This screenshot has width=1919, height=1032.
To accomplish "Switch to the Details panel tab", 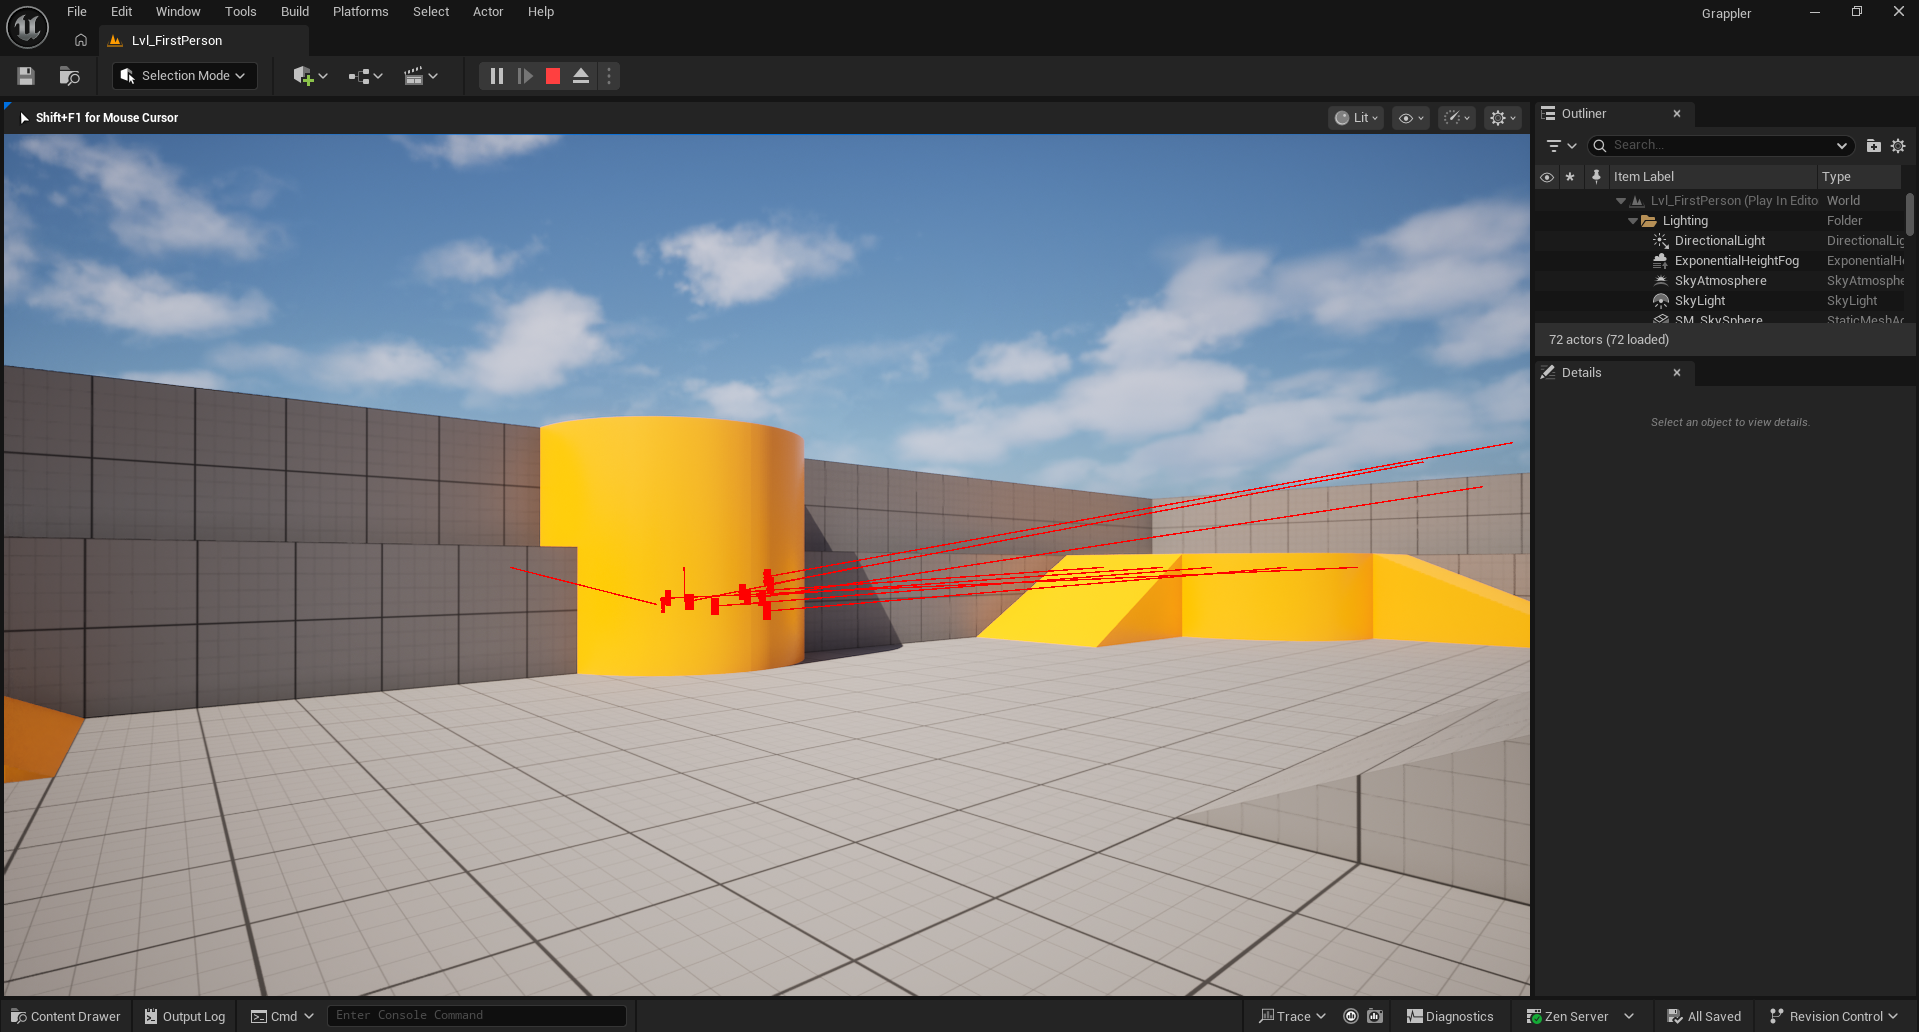I will tap(1581, 373).
